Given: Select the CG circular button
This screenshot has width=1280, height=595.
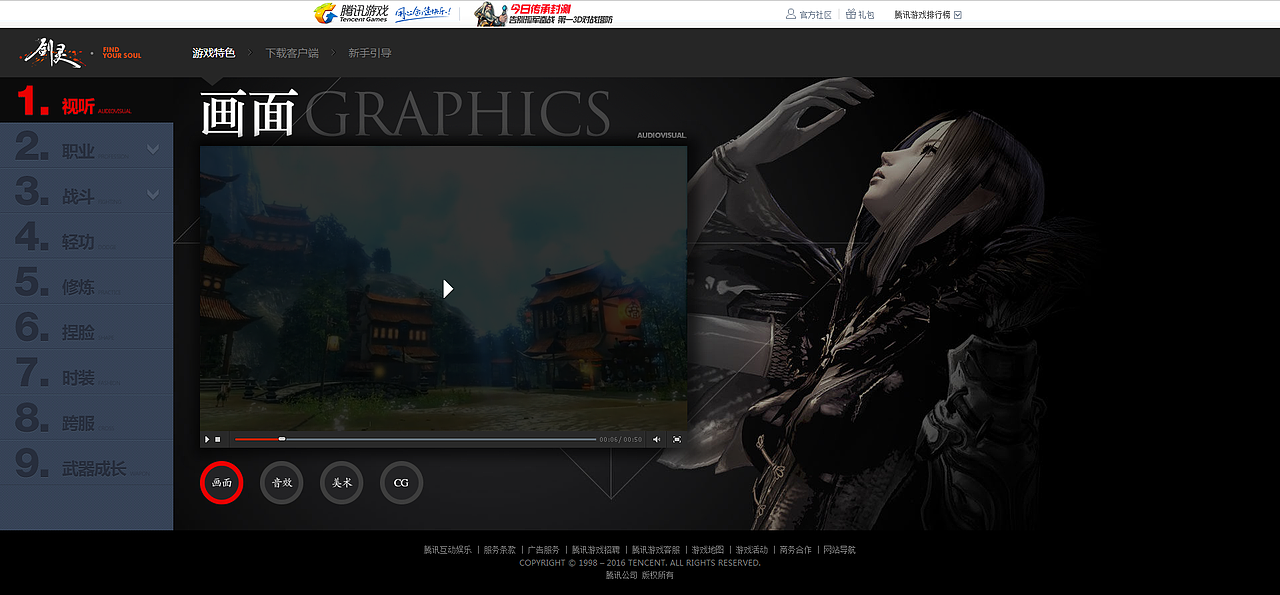Looking at the screenshot, I should tap(401, 482).
